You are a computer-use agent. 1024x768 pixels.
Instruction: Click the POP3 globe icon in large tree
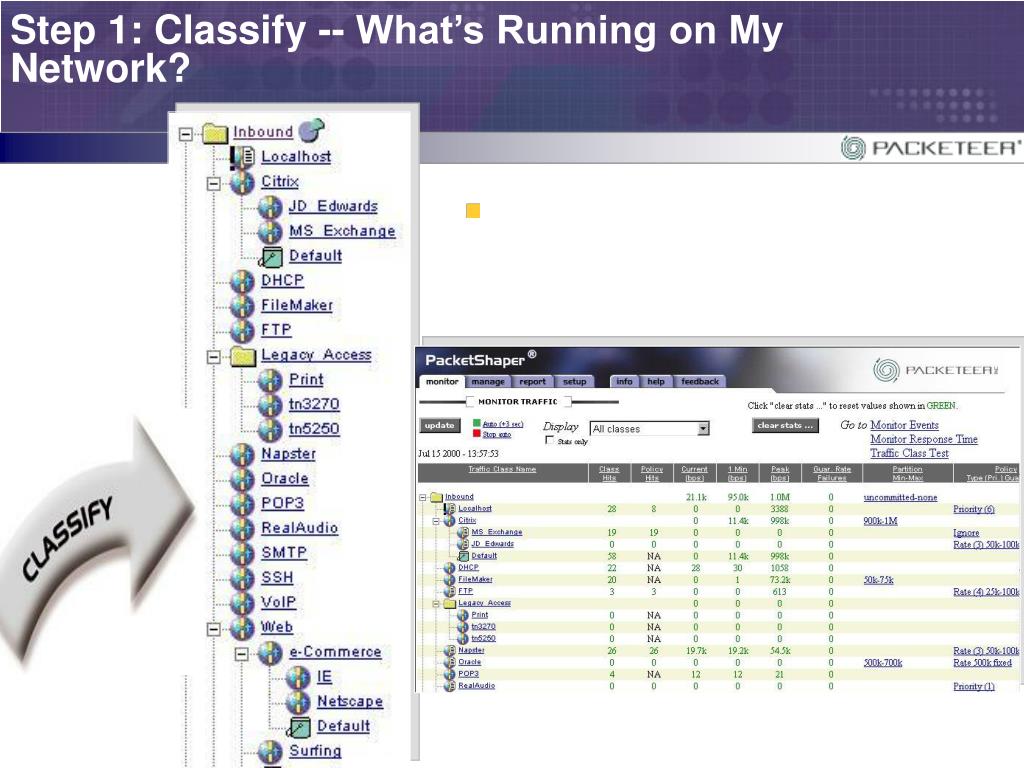click(x=242, y=504)
